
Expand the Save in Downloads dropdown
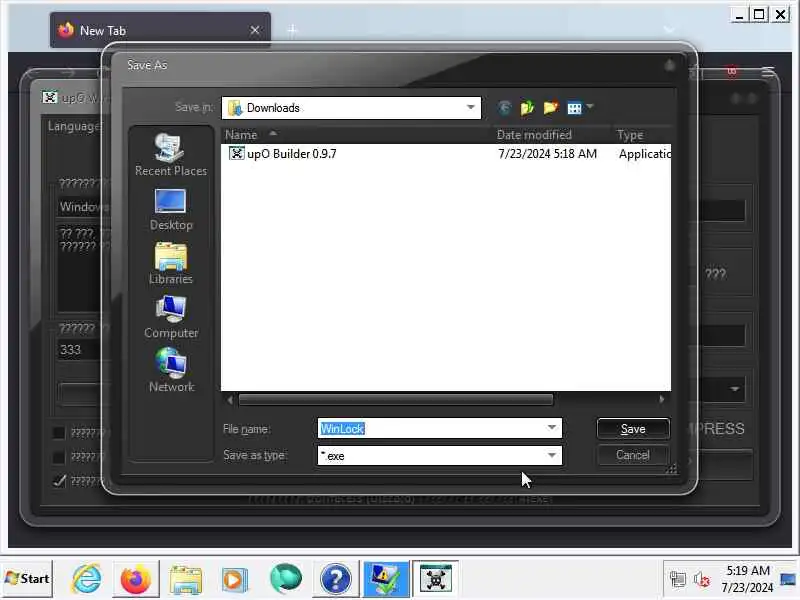pos(470,108)
